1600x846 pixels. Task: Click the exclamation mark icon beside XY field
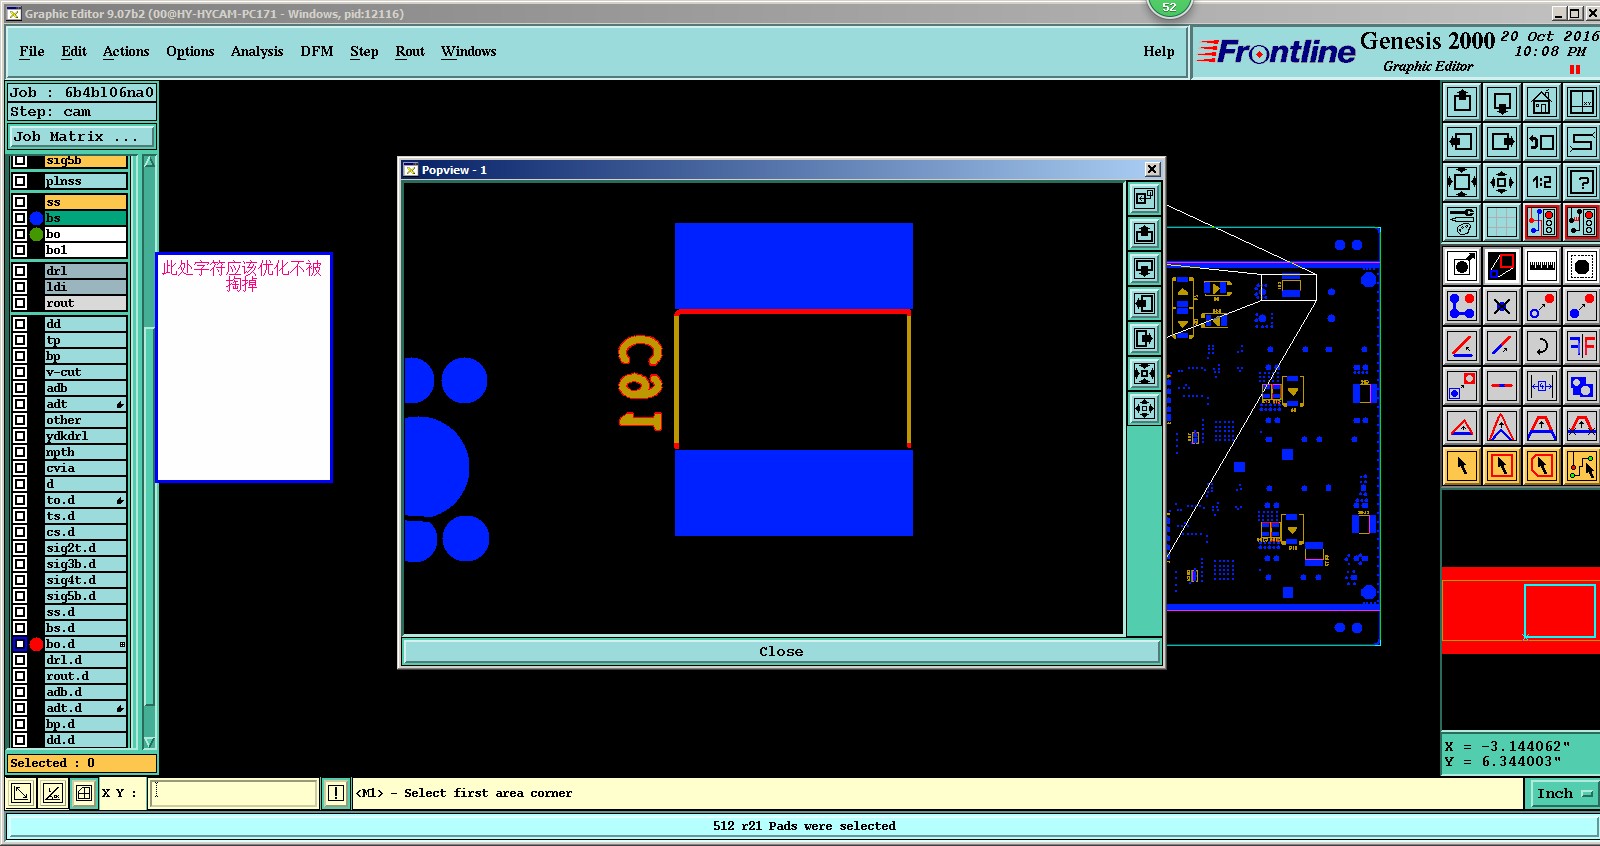pyautogui.click(x=336, y=793)
